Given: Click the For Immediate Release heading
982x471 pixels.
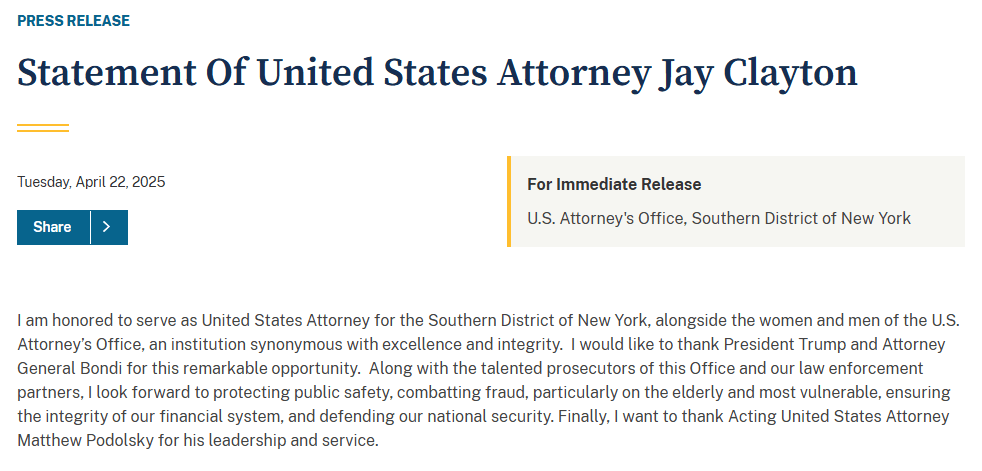Looking at the screenshot, I should coord(614,184).
